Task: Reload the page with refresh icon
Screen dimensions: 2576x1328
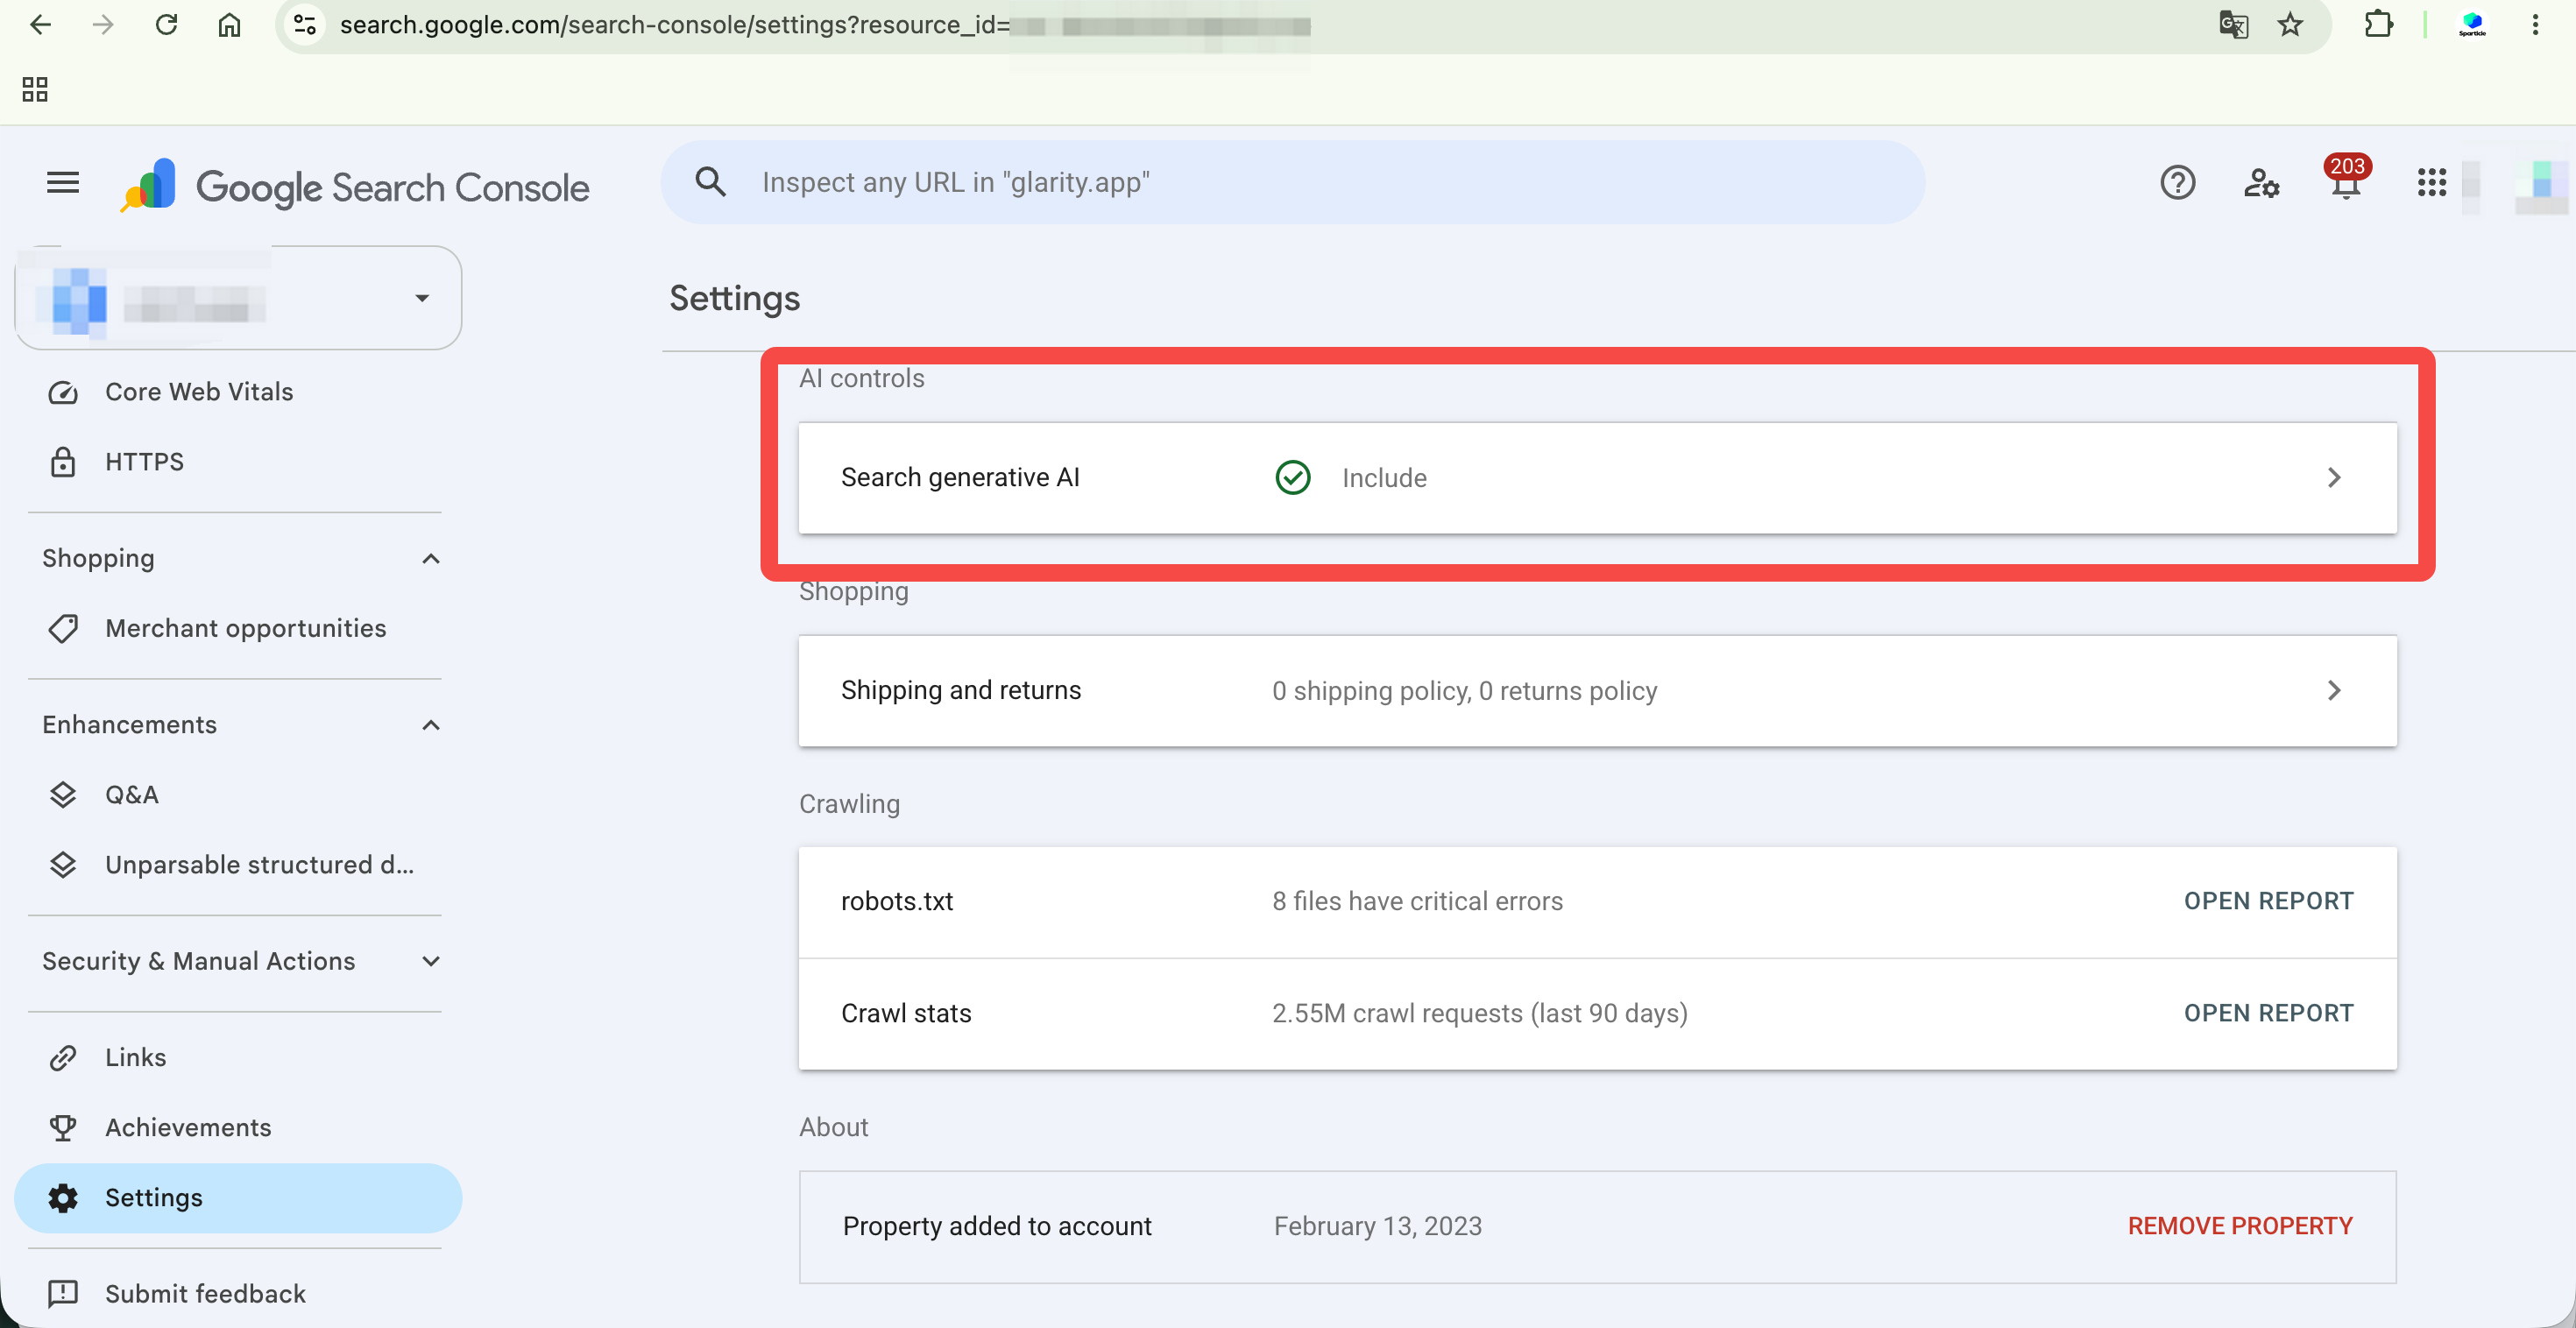Action: (166, 25)
